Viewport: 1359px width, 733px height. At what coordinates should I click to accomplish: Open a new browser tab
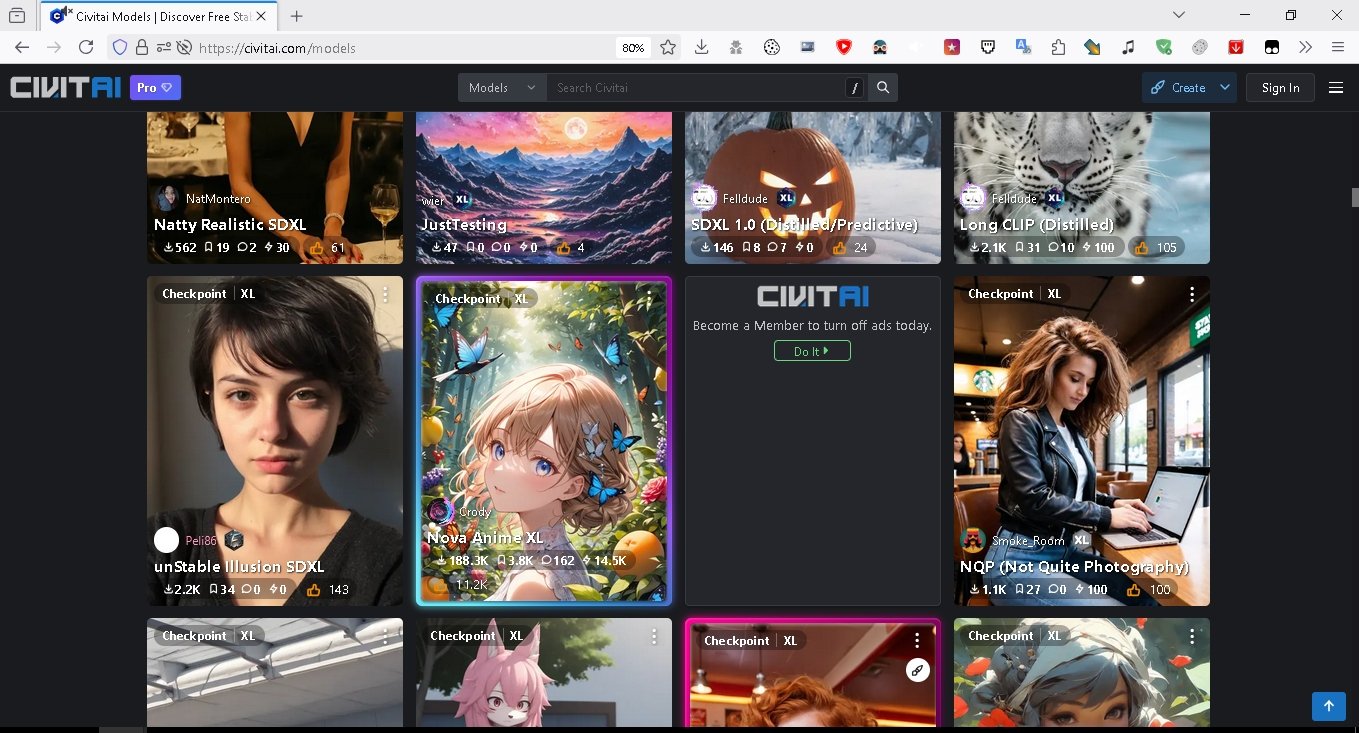(x=297, y=16)
